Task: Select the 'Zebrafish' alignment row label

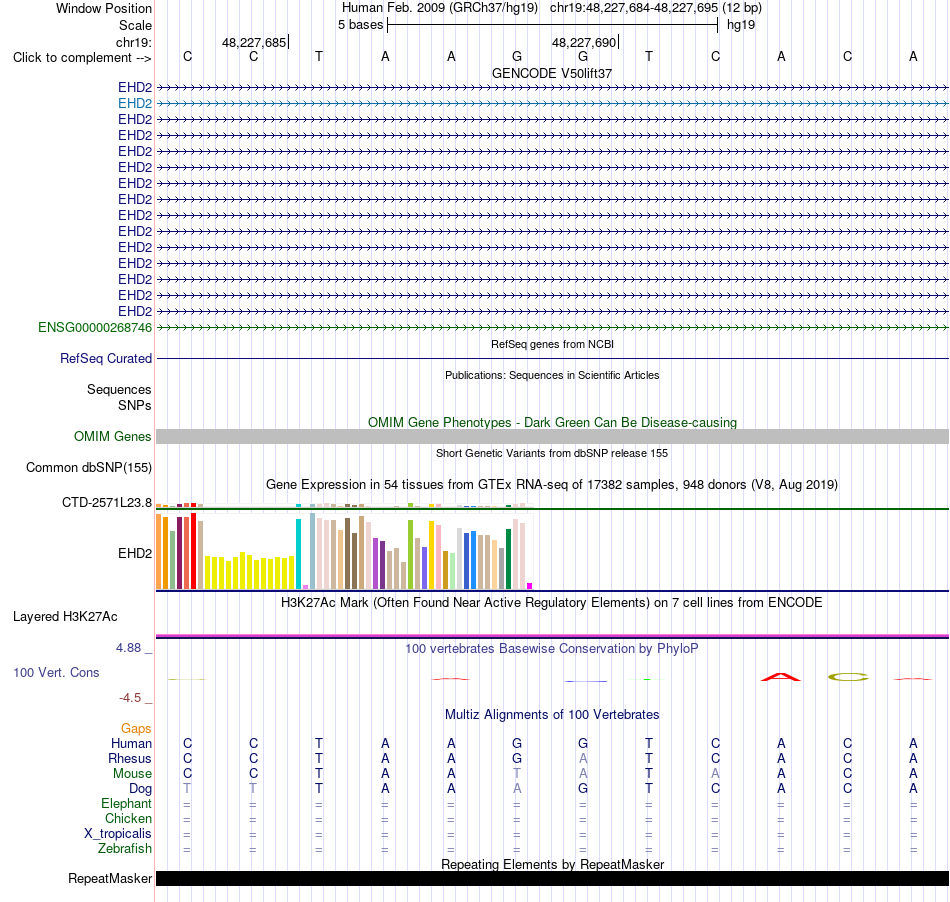Action: click(125, 849)
